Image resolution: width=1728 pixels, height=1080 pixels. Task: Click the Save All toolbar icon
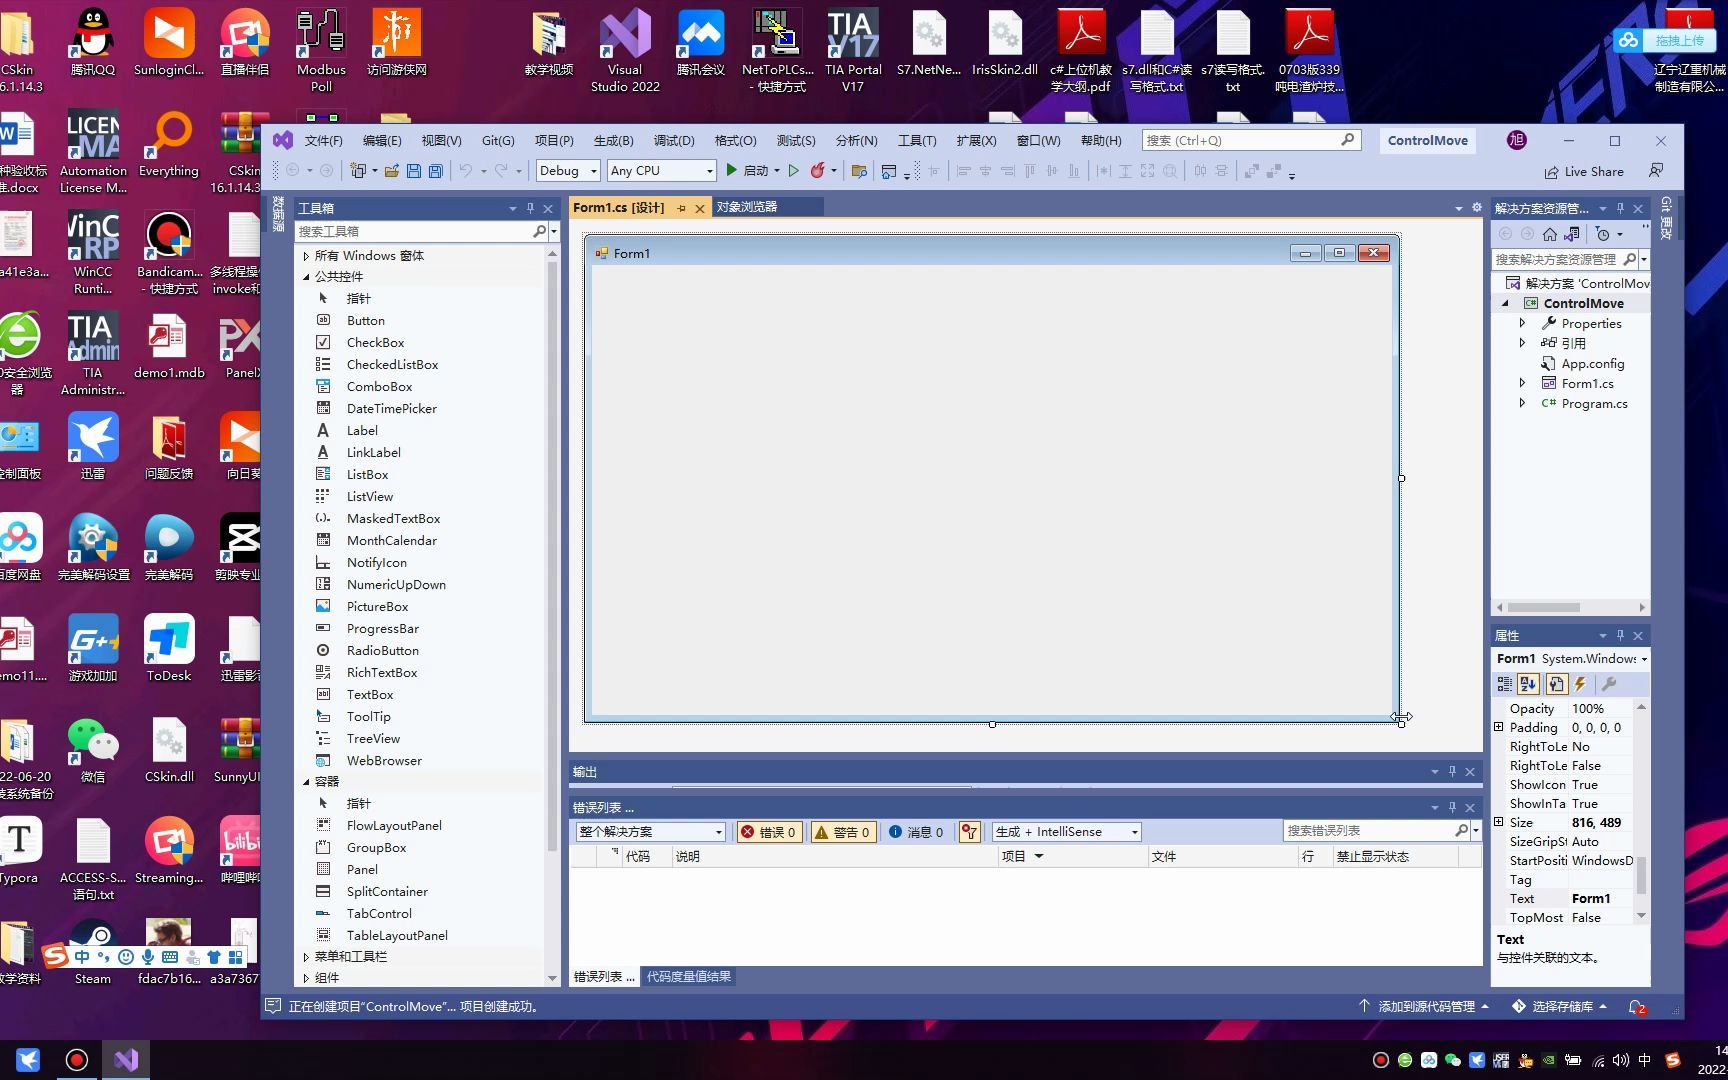click(x=434, y=171)
